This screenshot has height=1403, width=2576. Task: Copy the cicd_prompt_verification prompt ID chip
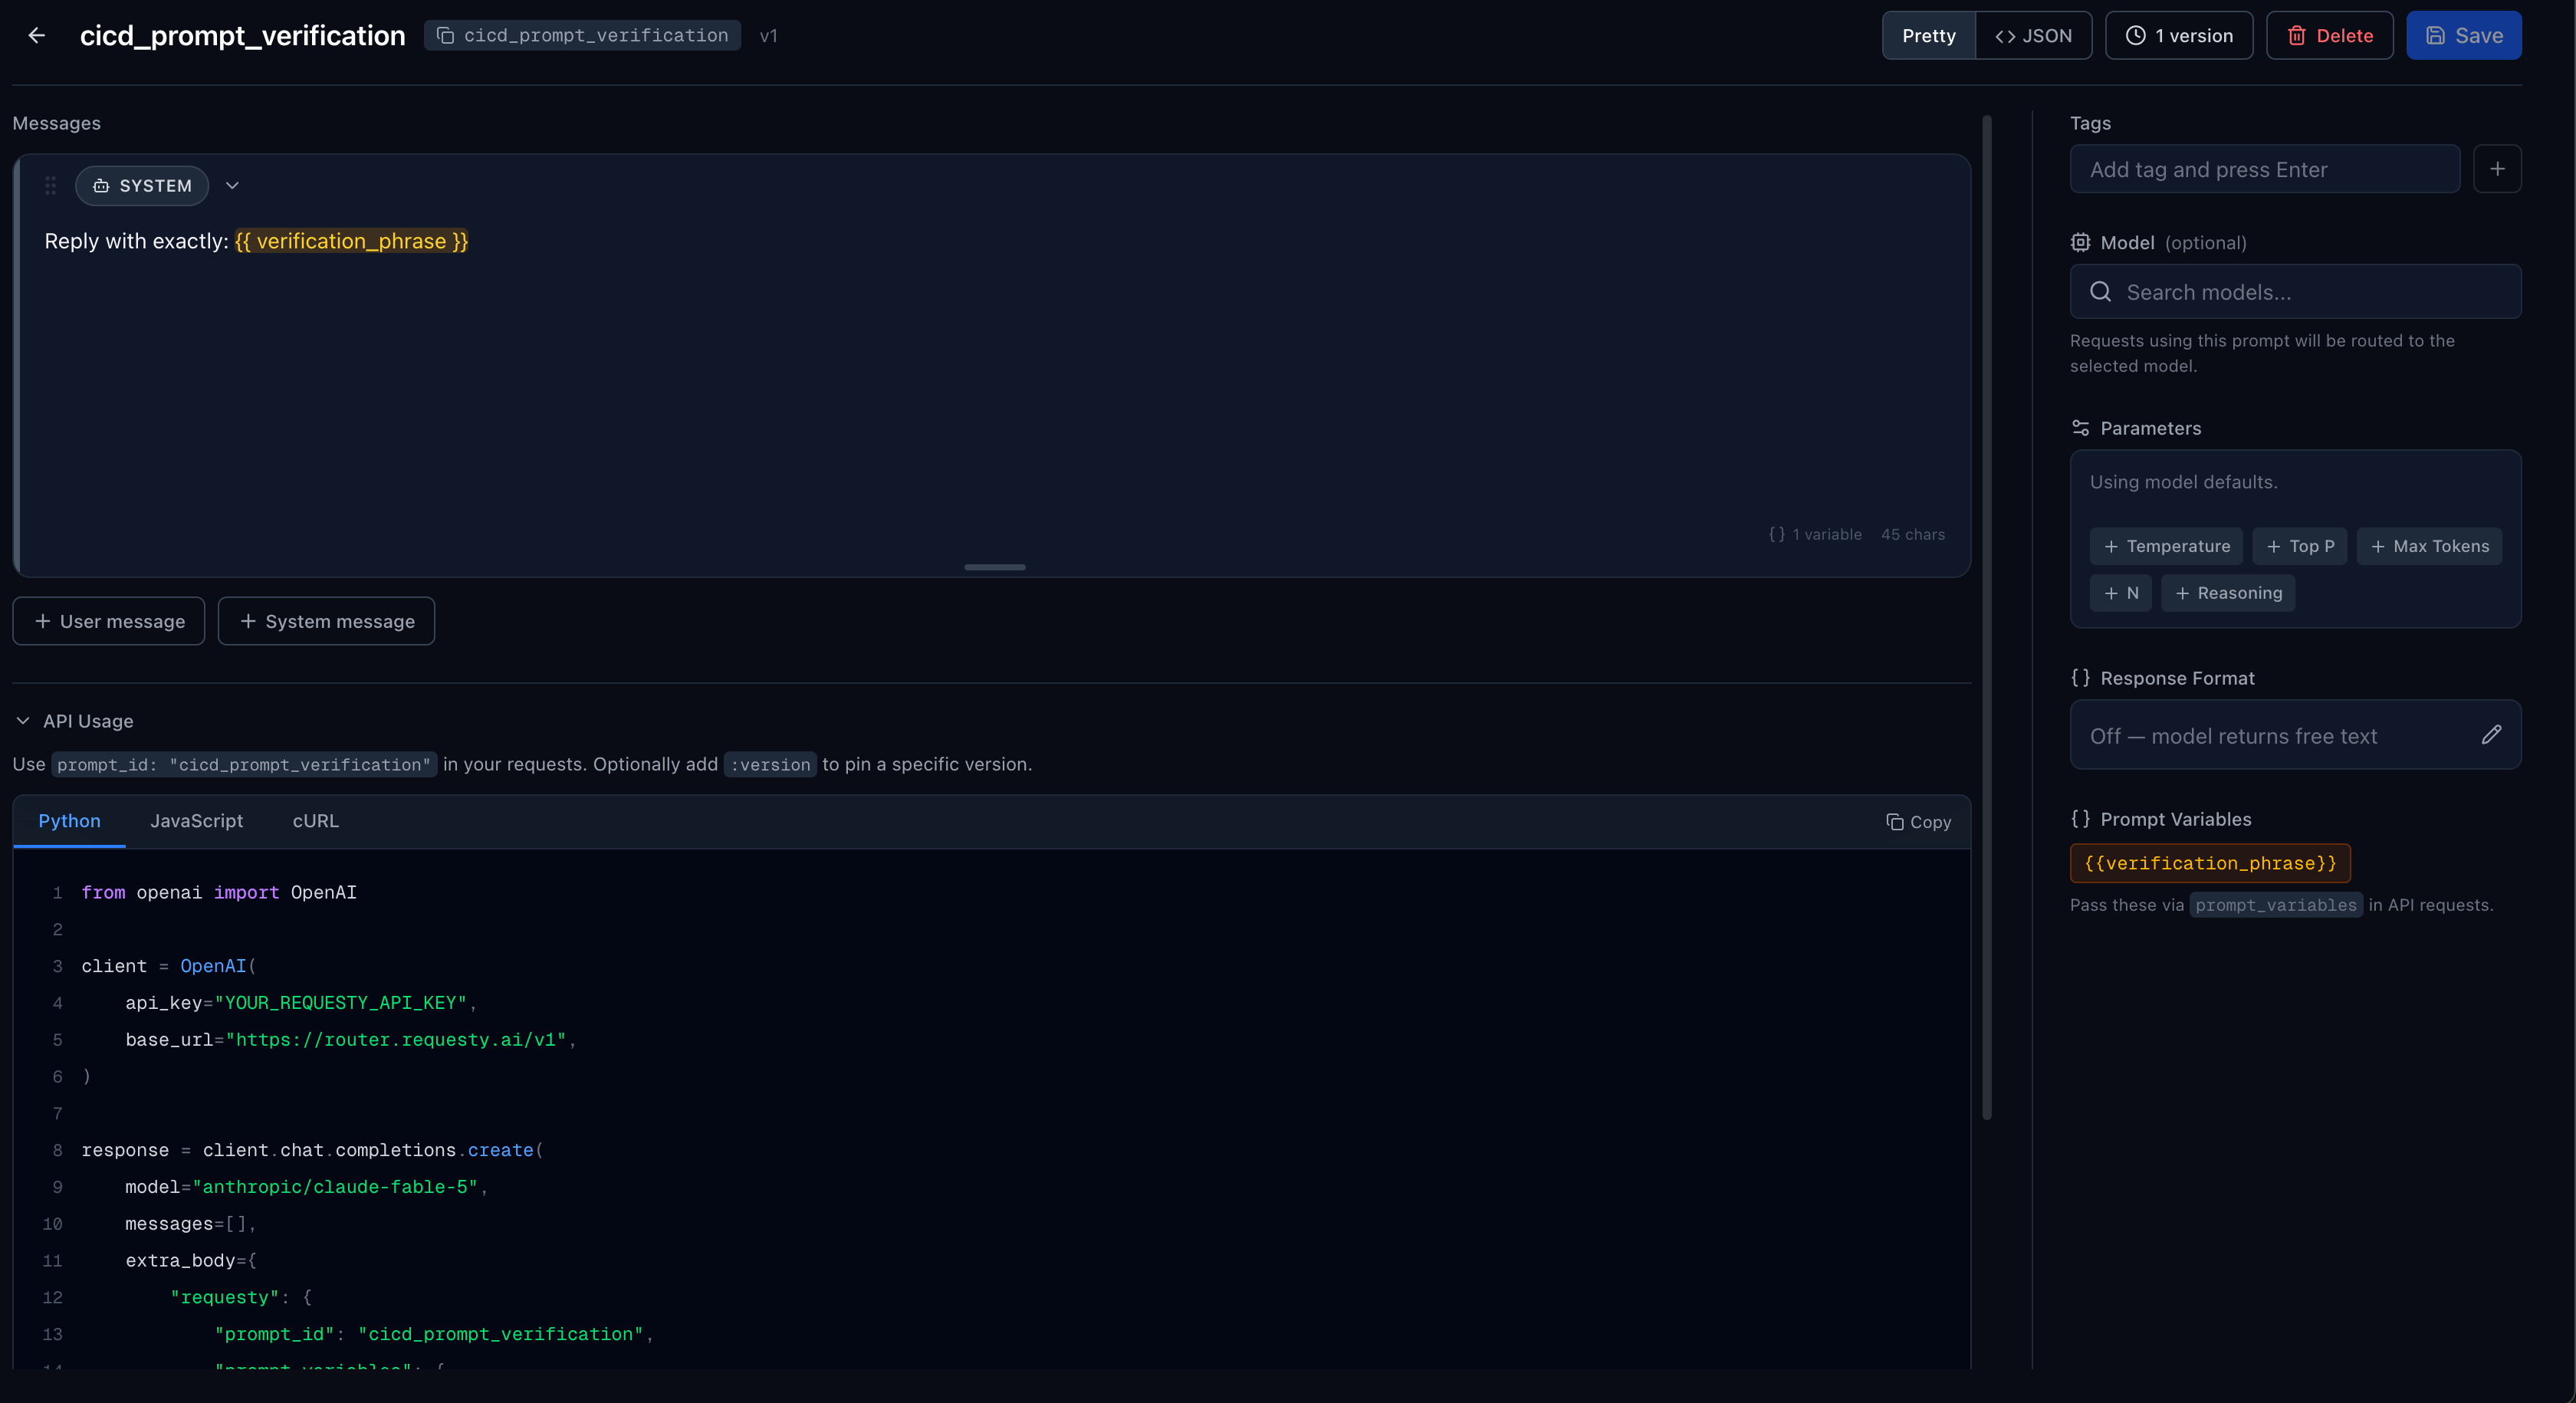point(582,35)
